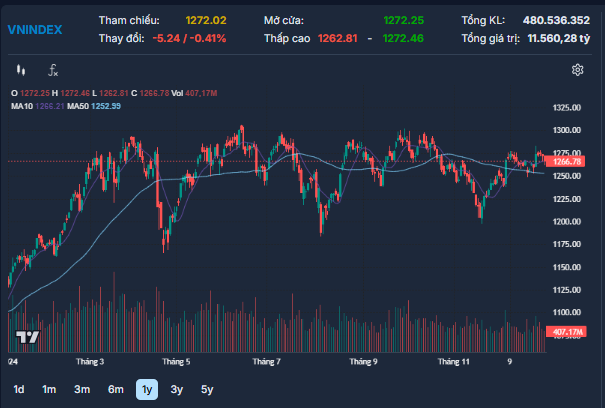Image resolution: width=605 pixels, height=408 pixels.
Task: Switch chart to 3y range
Action: [x=176, y=389]
